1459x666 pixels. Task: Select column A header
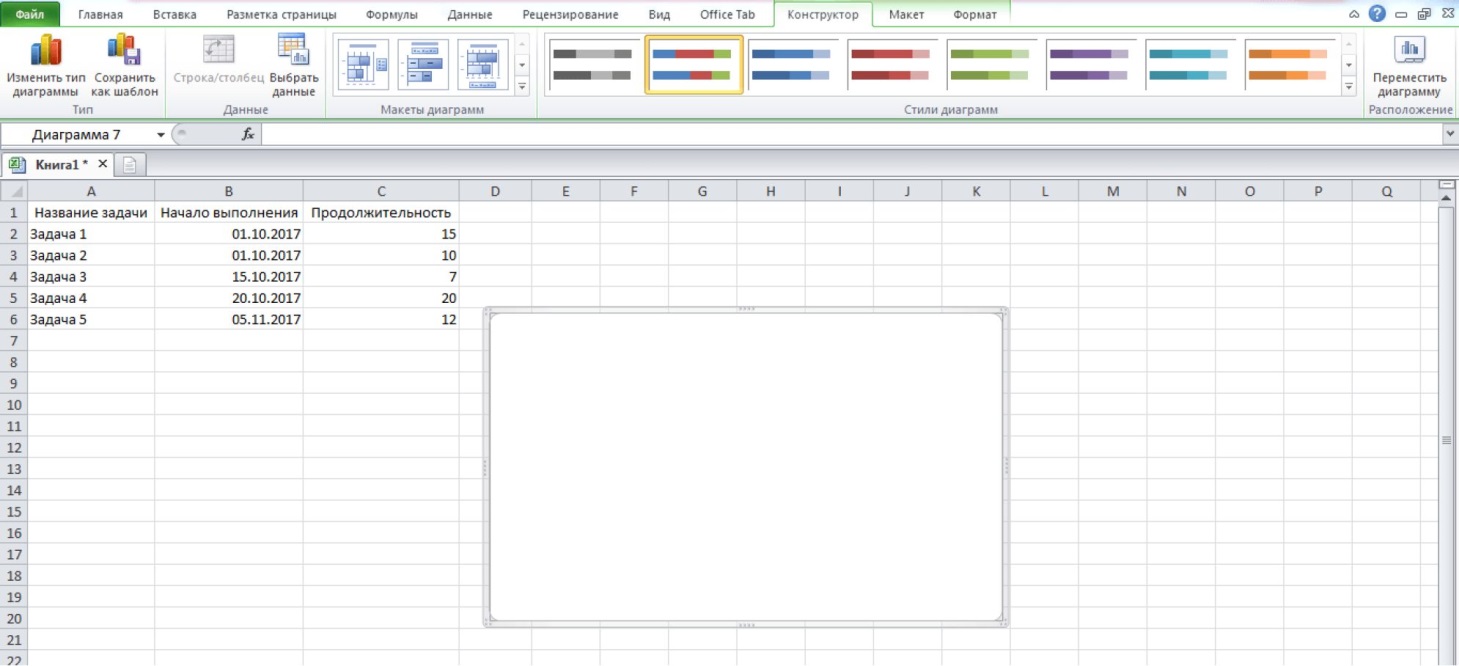coord(91,191)
